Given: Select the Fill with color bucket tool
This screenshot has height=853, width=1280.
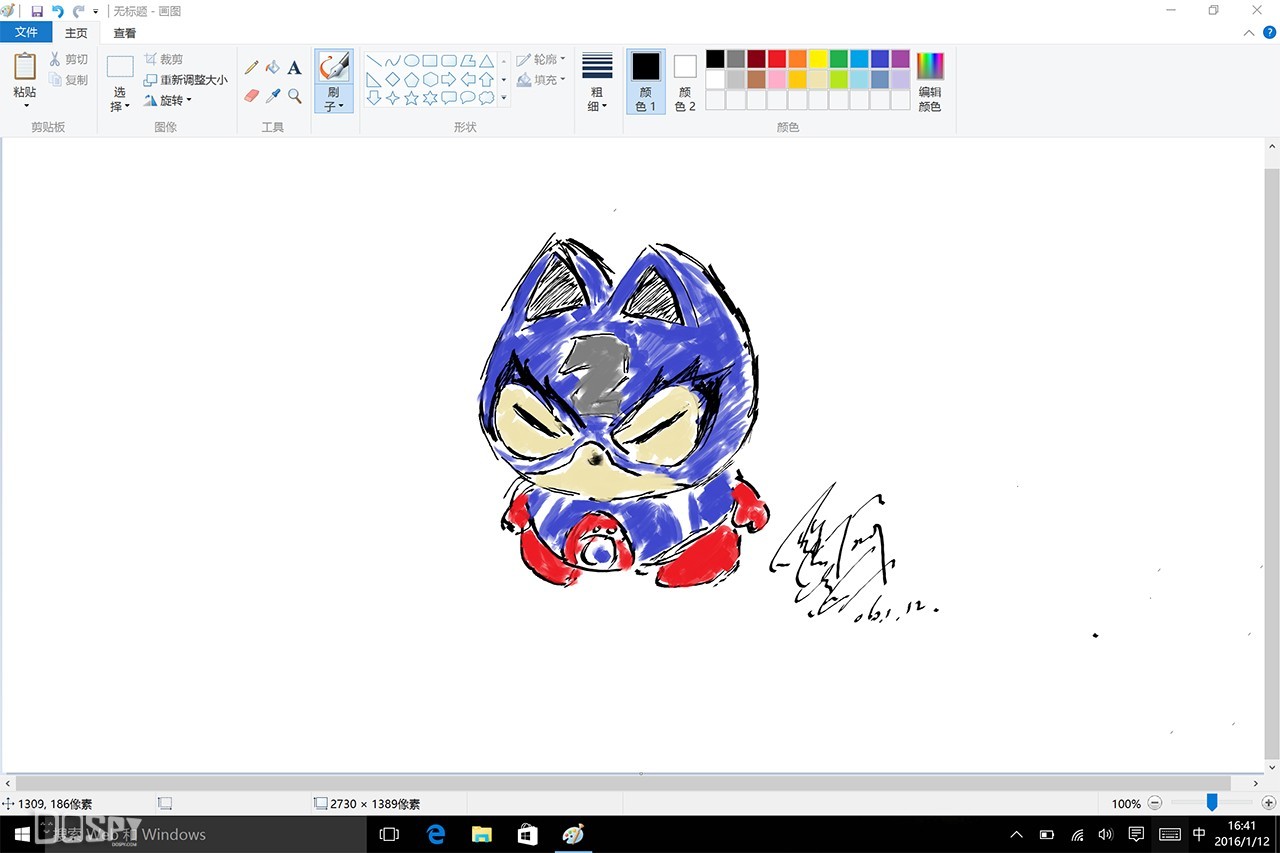Looking at the screenshot, I should point(273,67).
